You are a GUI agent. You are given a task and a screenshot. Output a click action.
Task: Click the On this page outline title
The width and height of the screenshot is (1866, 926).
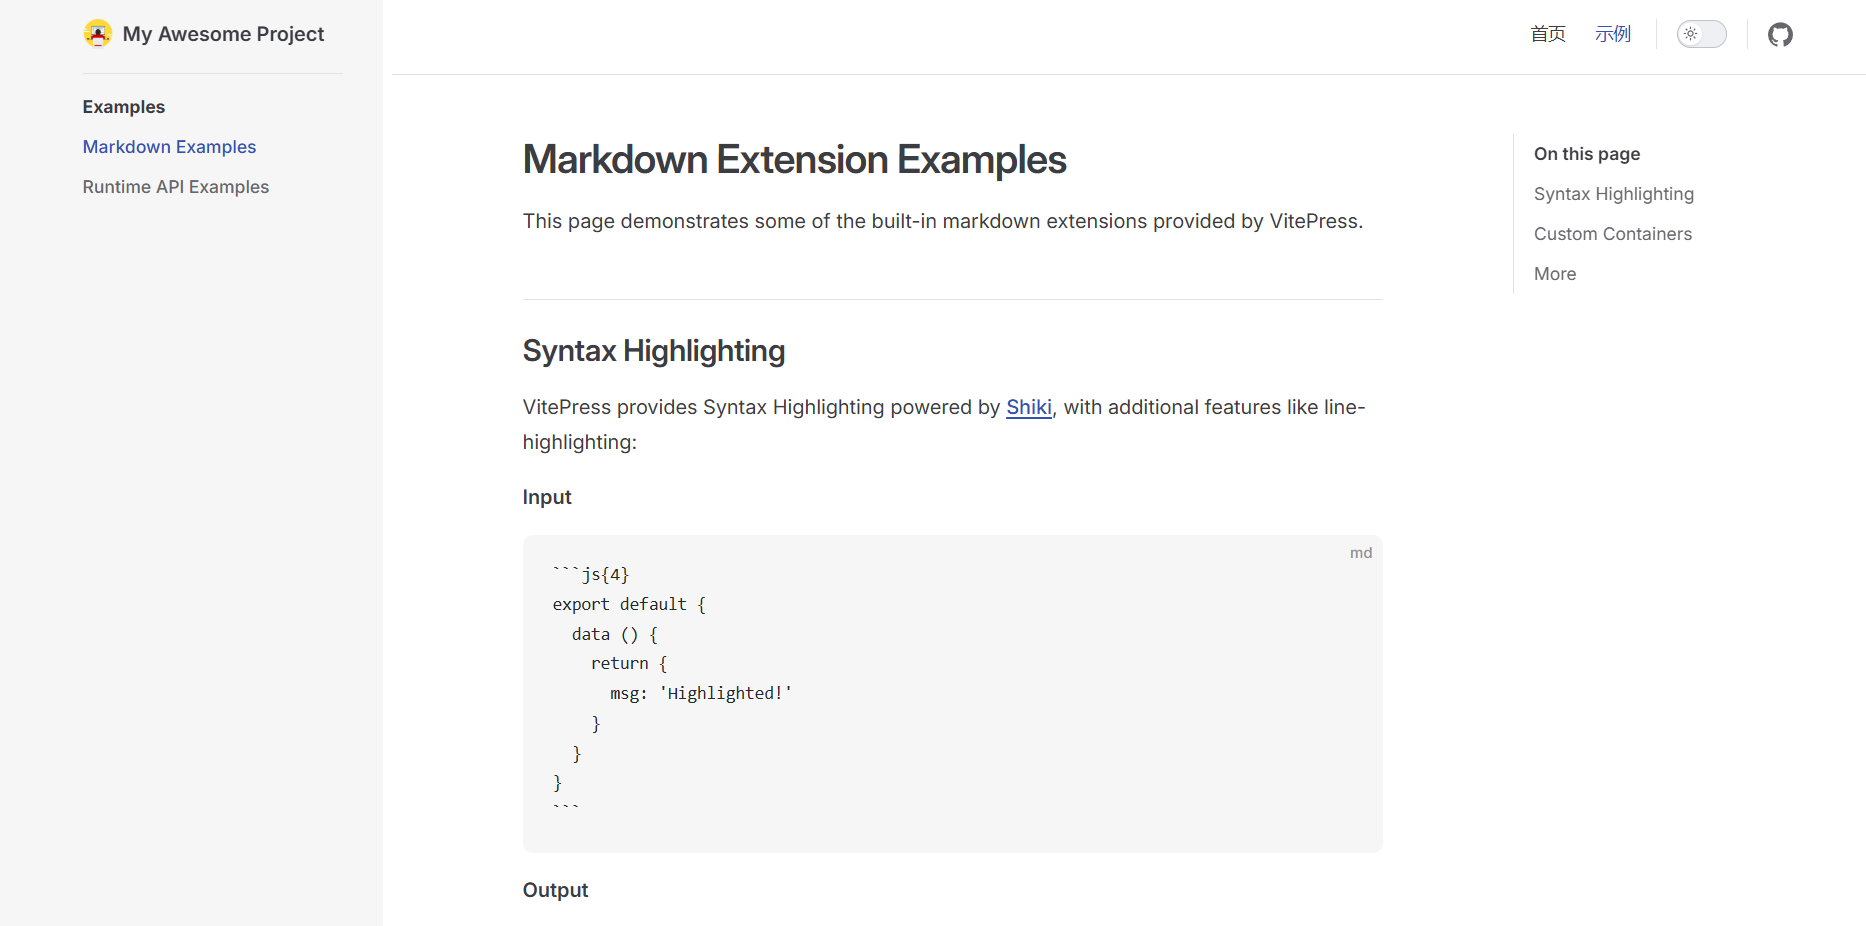pos(1587,154)
